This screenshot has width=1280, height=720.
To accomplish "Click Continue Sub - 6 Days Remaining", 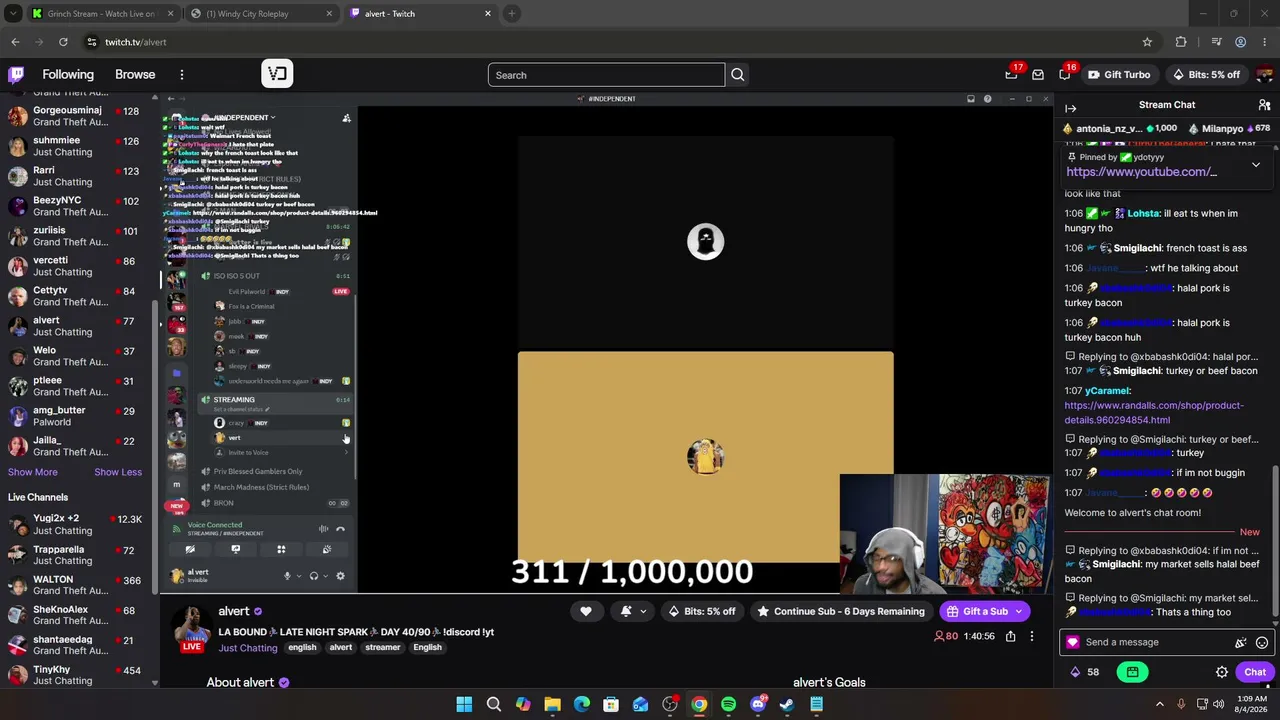I will 842,611.
